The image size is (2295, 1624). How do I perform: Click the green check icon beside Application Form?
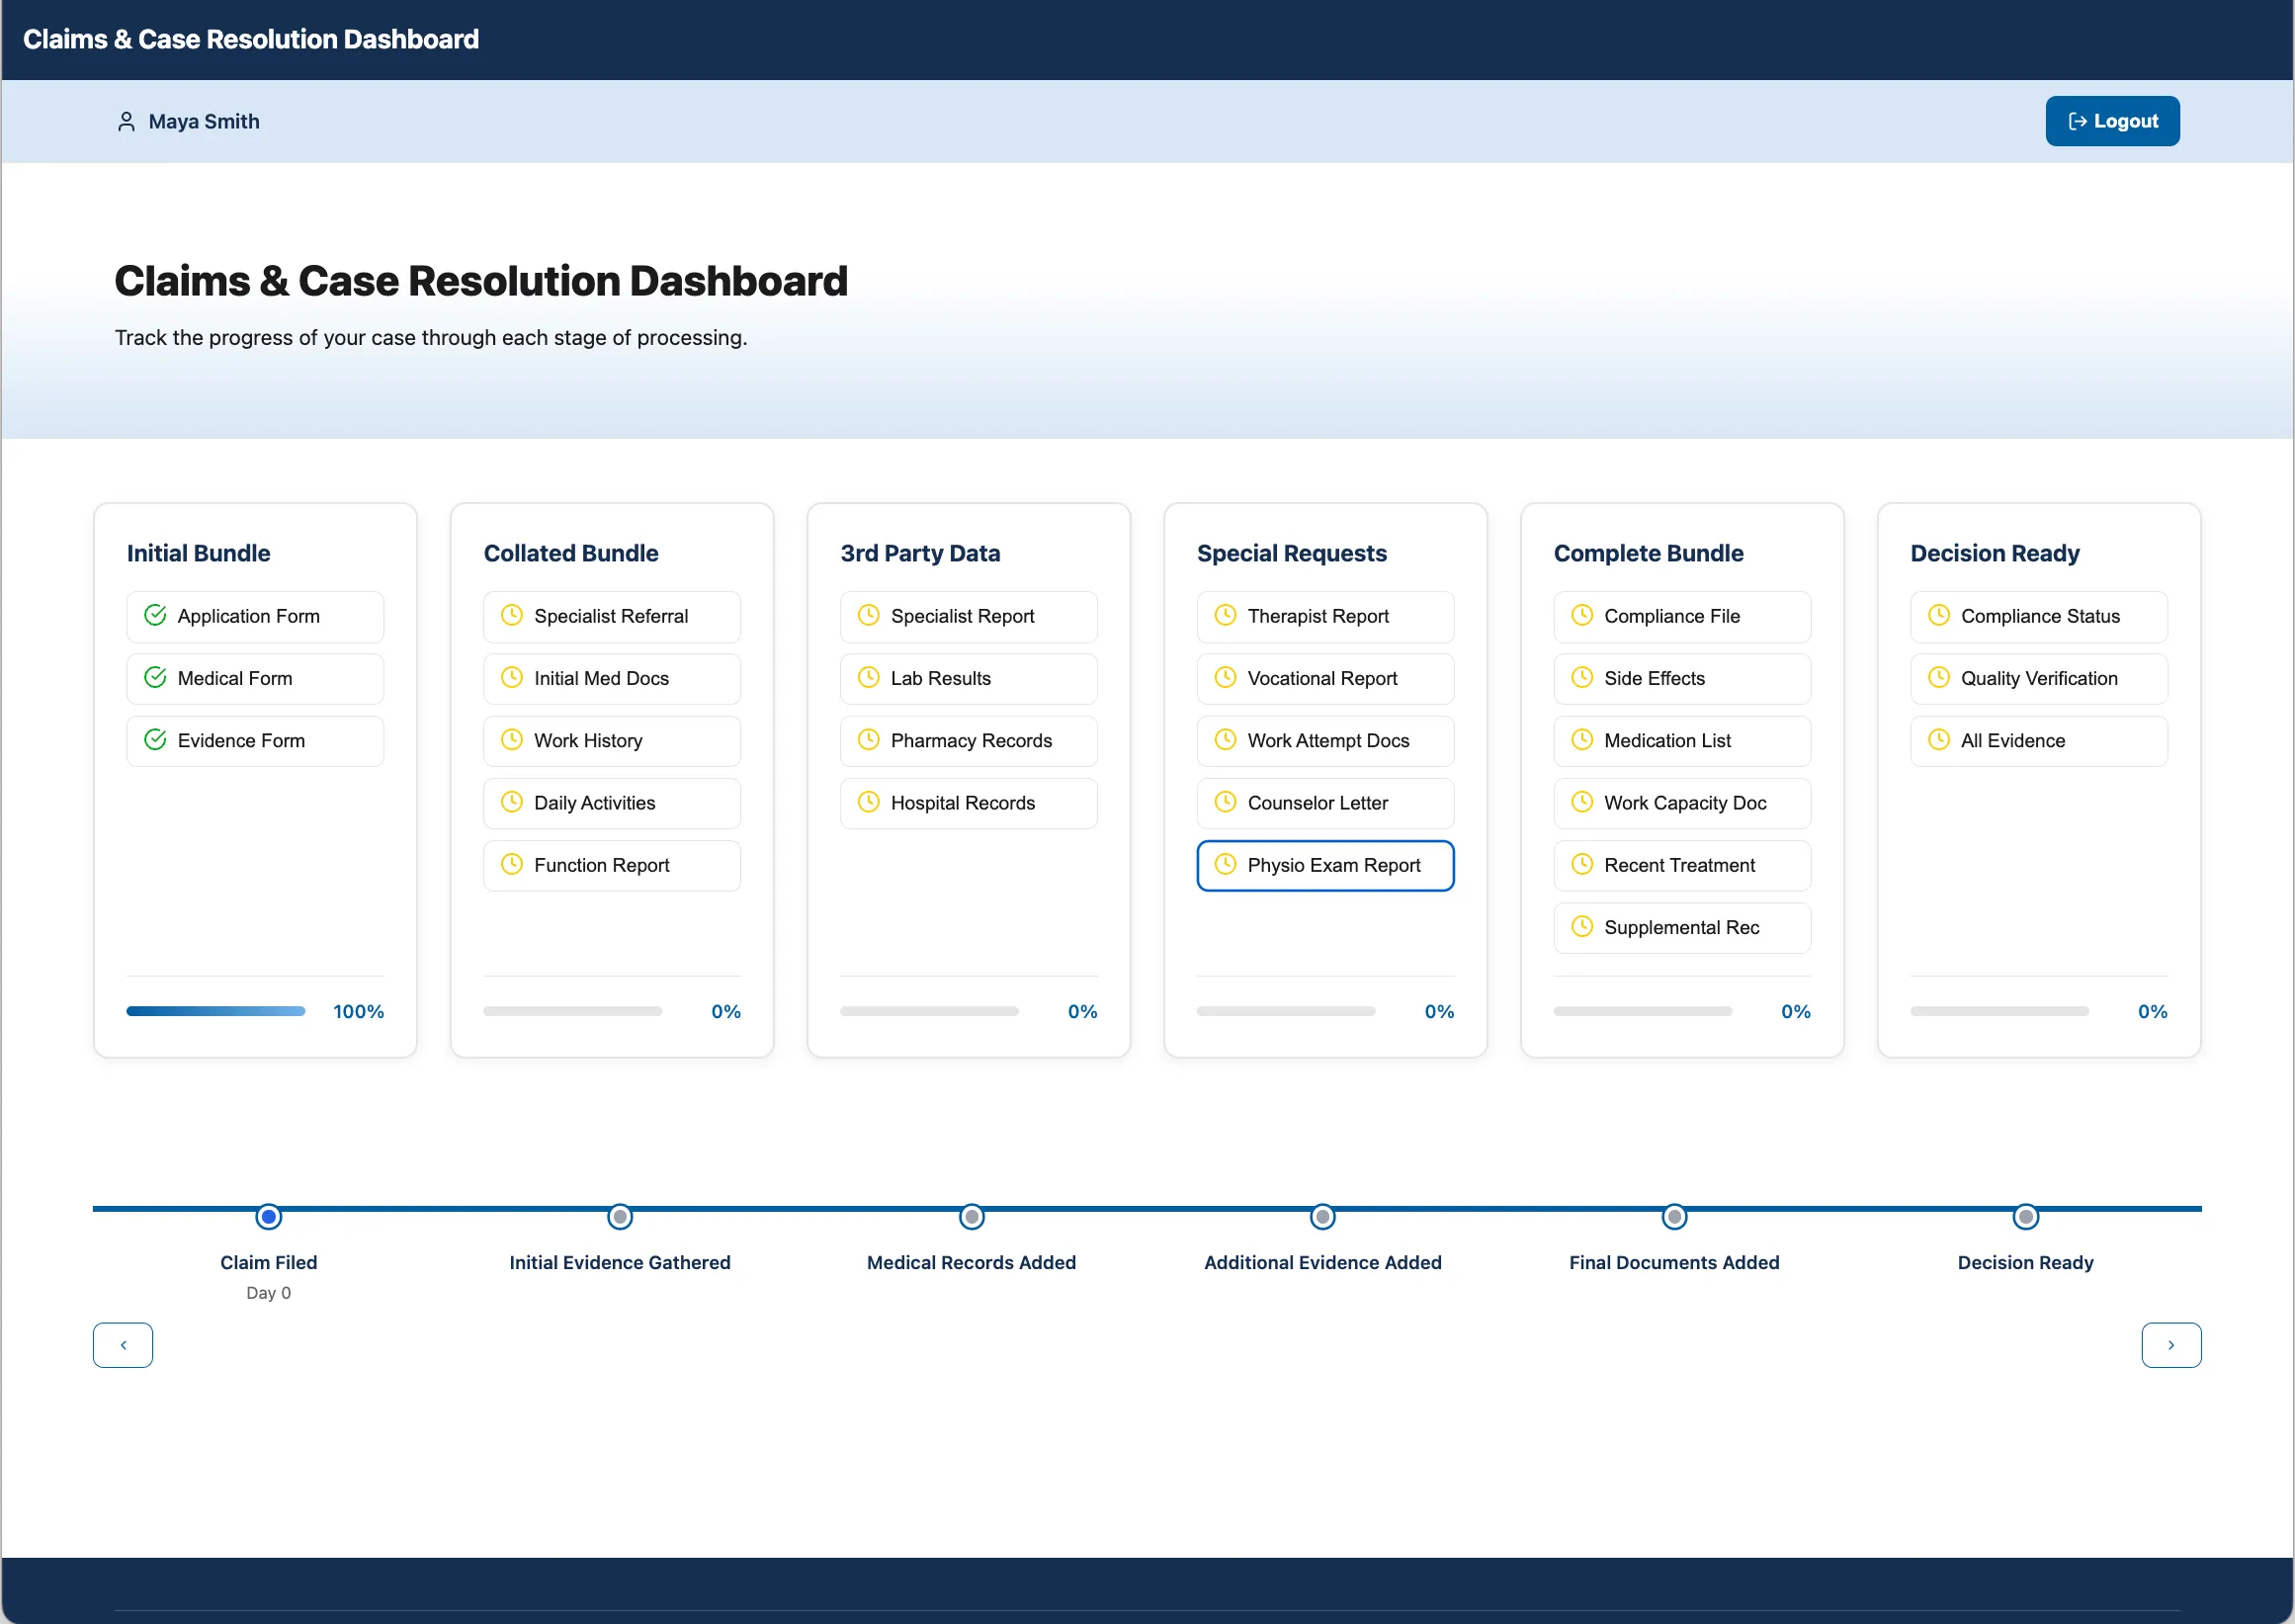pyautogui.click(x=155, y=615)
